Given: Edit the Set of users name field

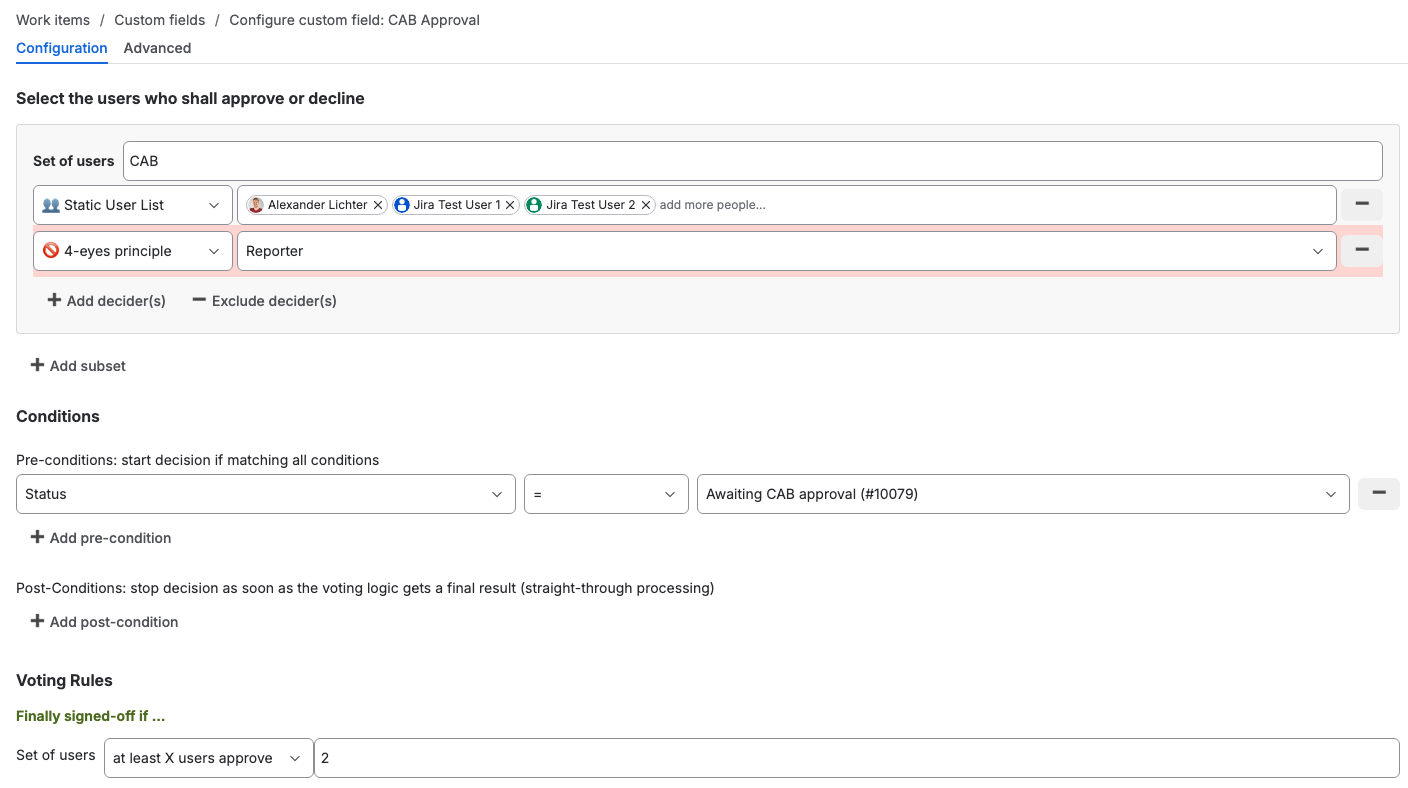Looking at the screenshot, I should coord(753,161).
